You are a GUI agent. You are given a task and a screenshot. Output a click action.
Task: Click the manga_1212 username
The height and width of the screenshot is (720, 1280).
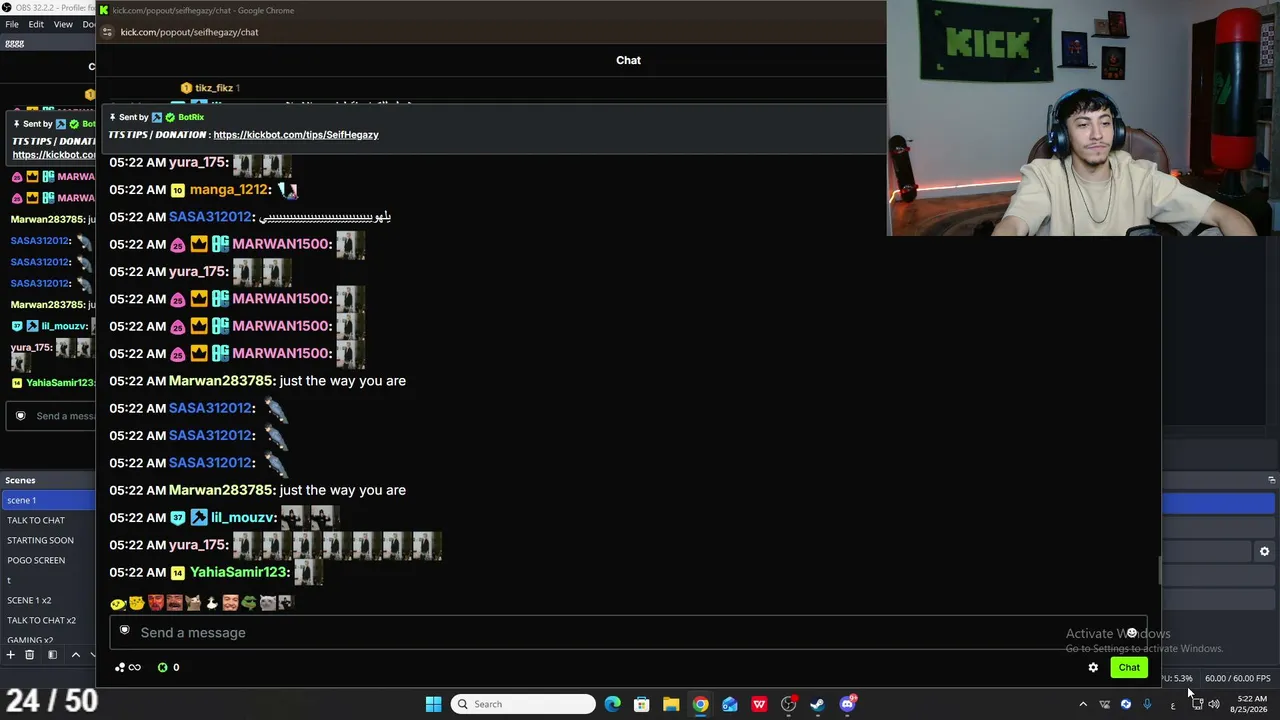[229, 190]
